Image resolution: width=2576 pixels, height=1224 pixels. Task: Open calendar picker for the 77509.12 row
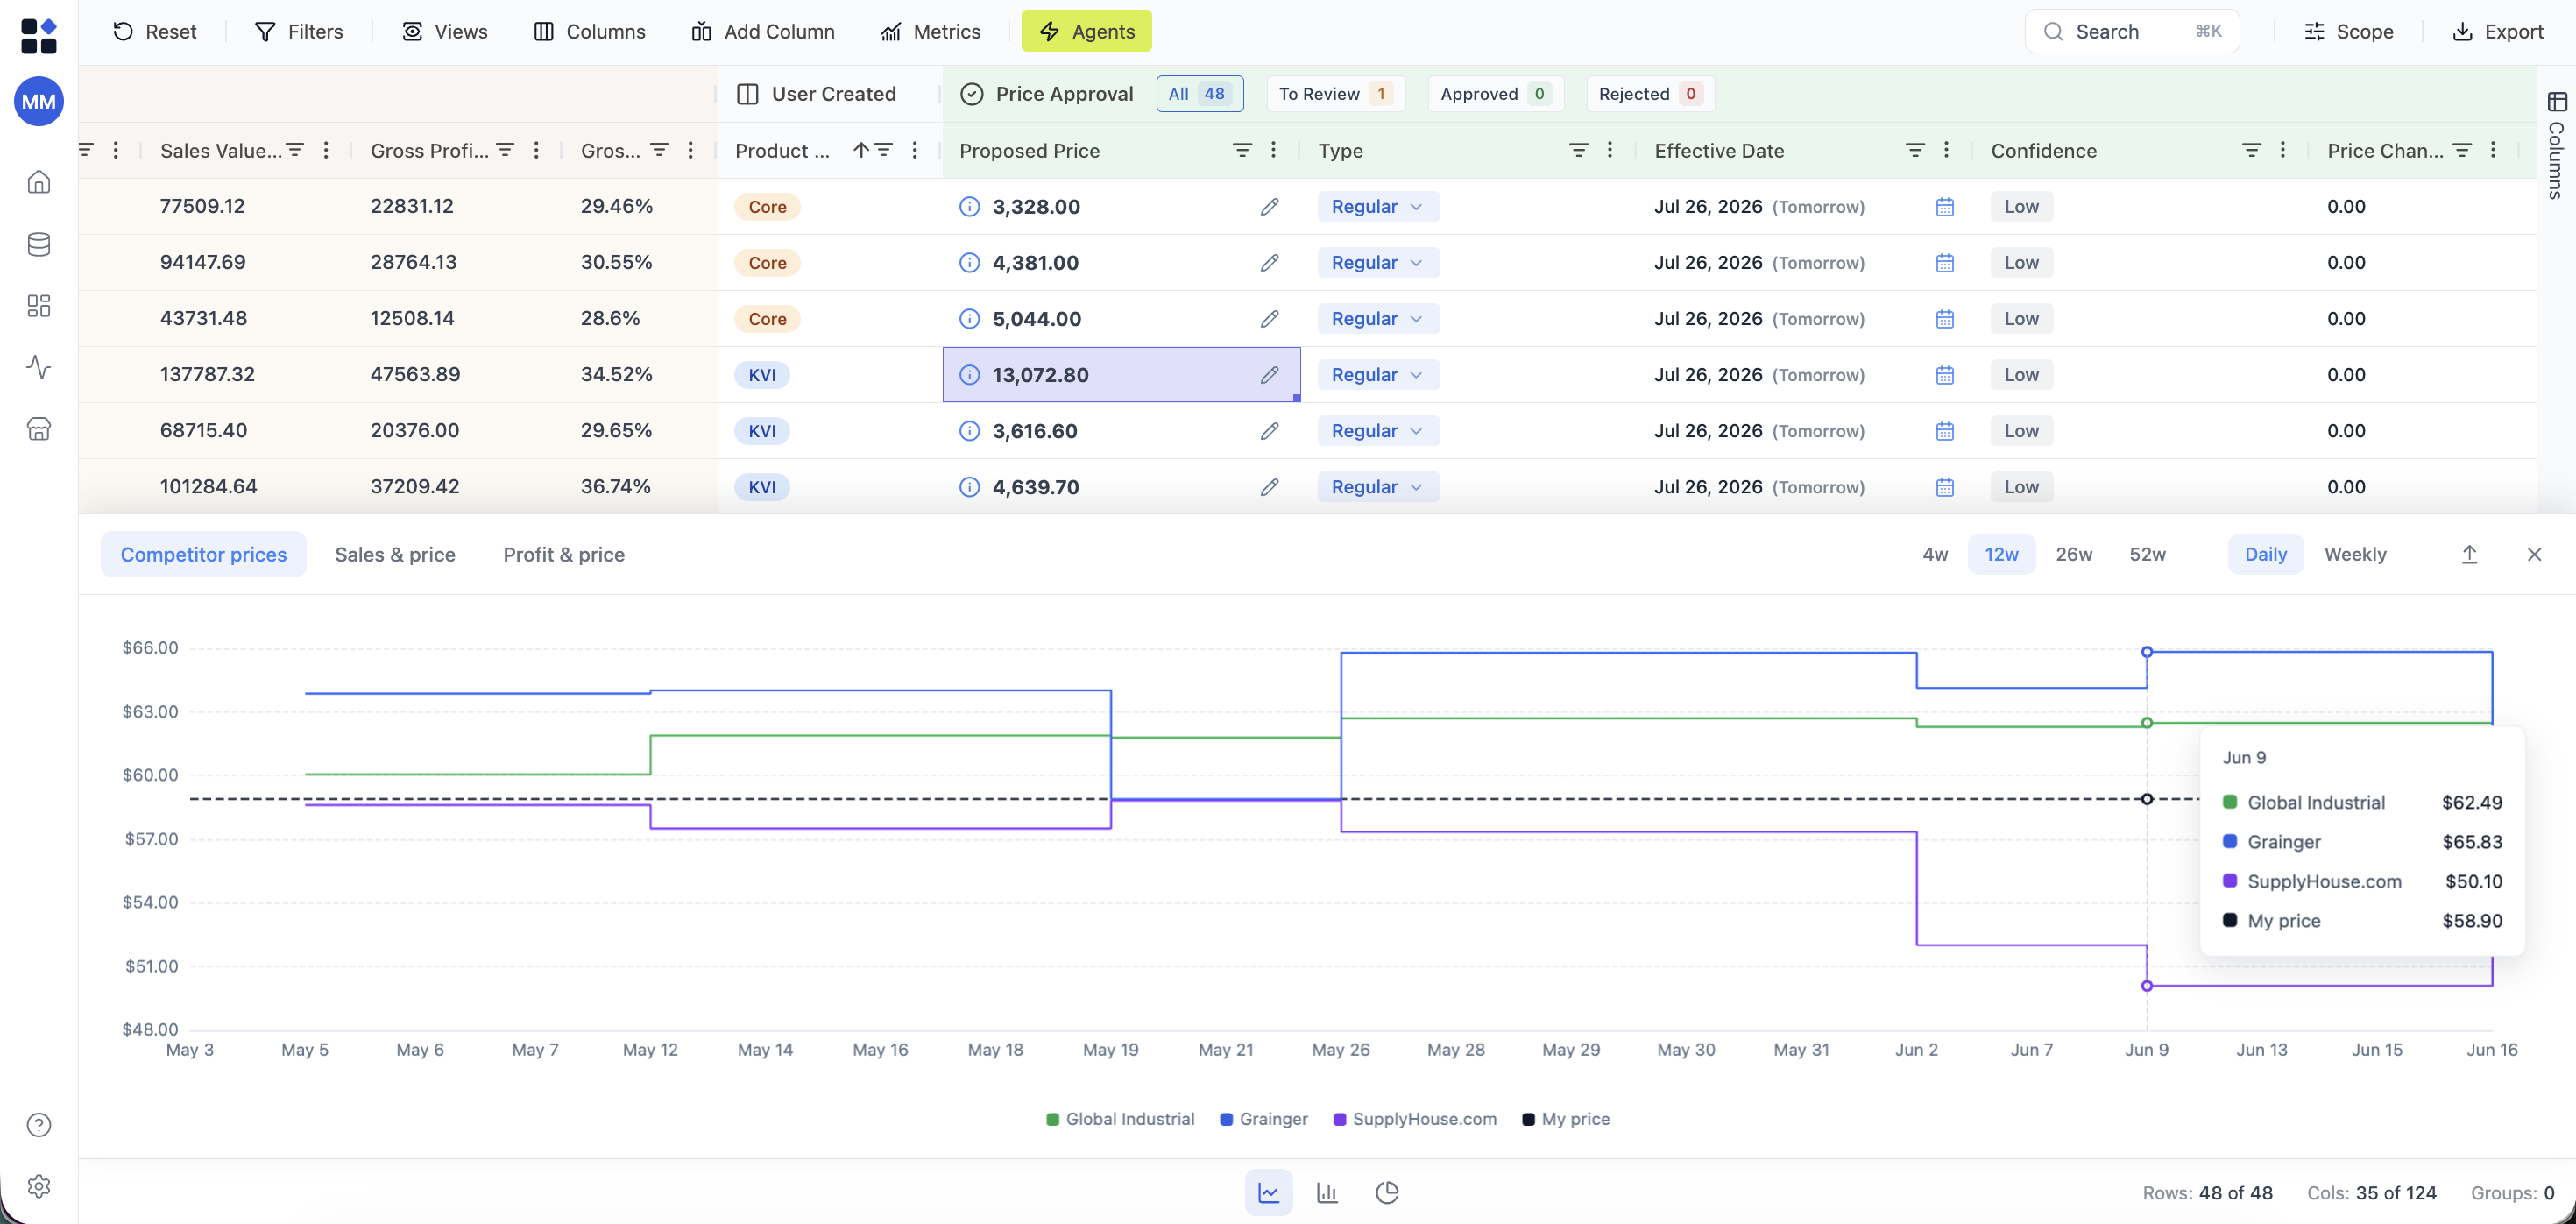click(1944, 207)
